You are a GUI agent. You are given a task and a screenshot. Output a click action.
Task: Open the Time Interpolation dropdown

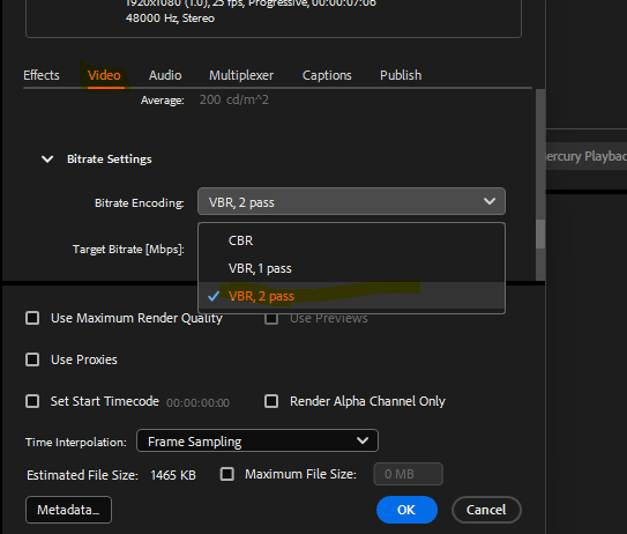pos(258,441)
